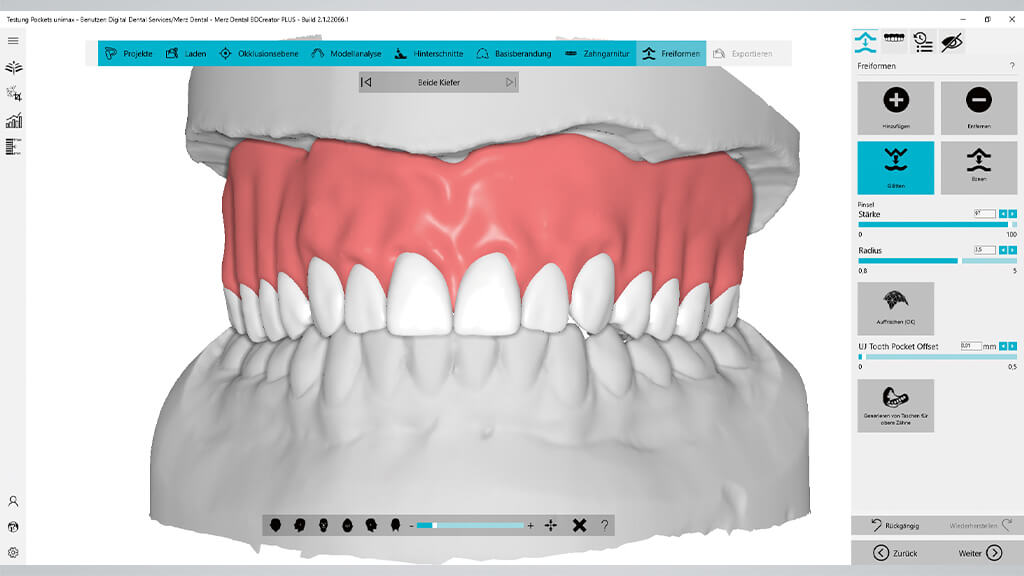This screenshot has width=1024, height=576.
Task: Activate the Glätten smoothing brush
Action: (x=895, y=167)
